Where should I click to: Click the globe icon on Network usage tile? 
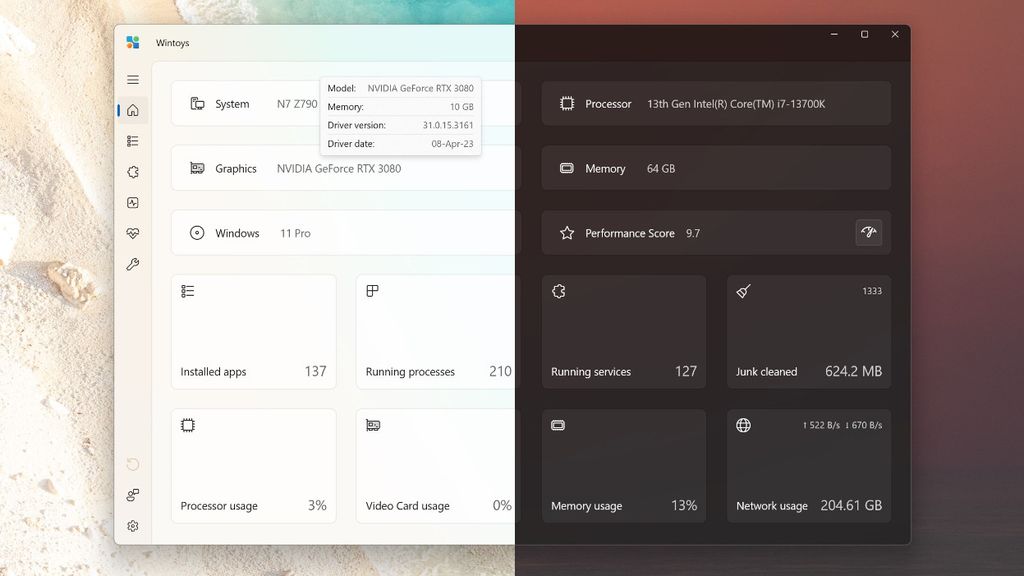coord(741,425)
